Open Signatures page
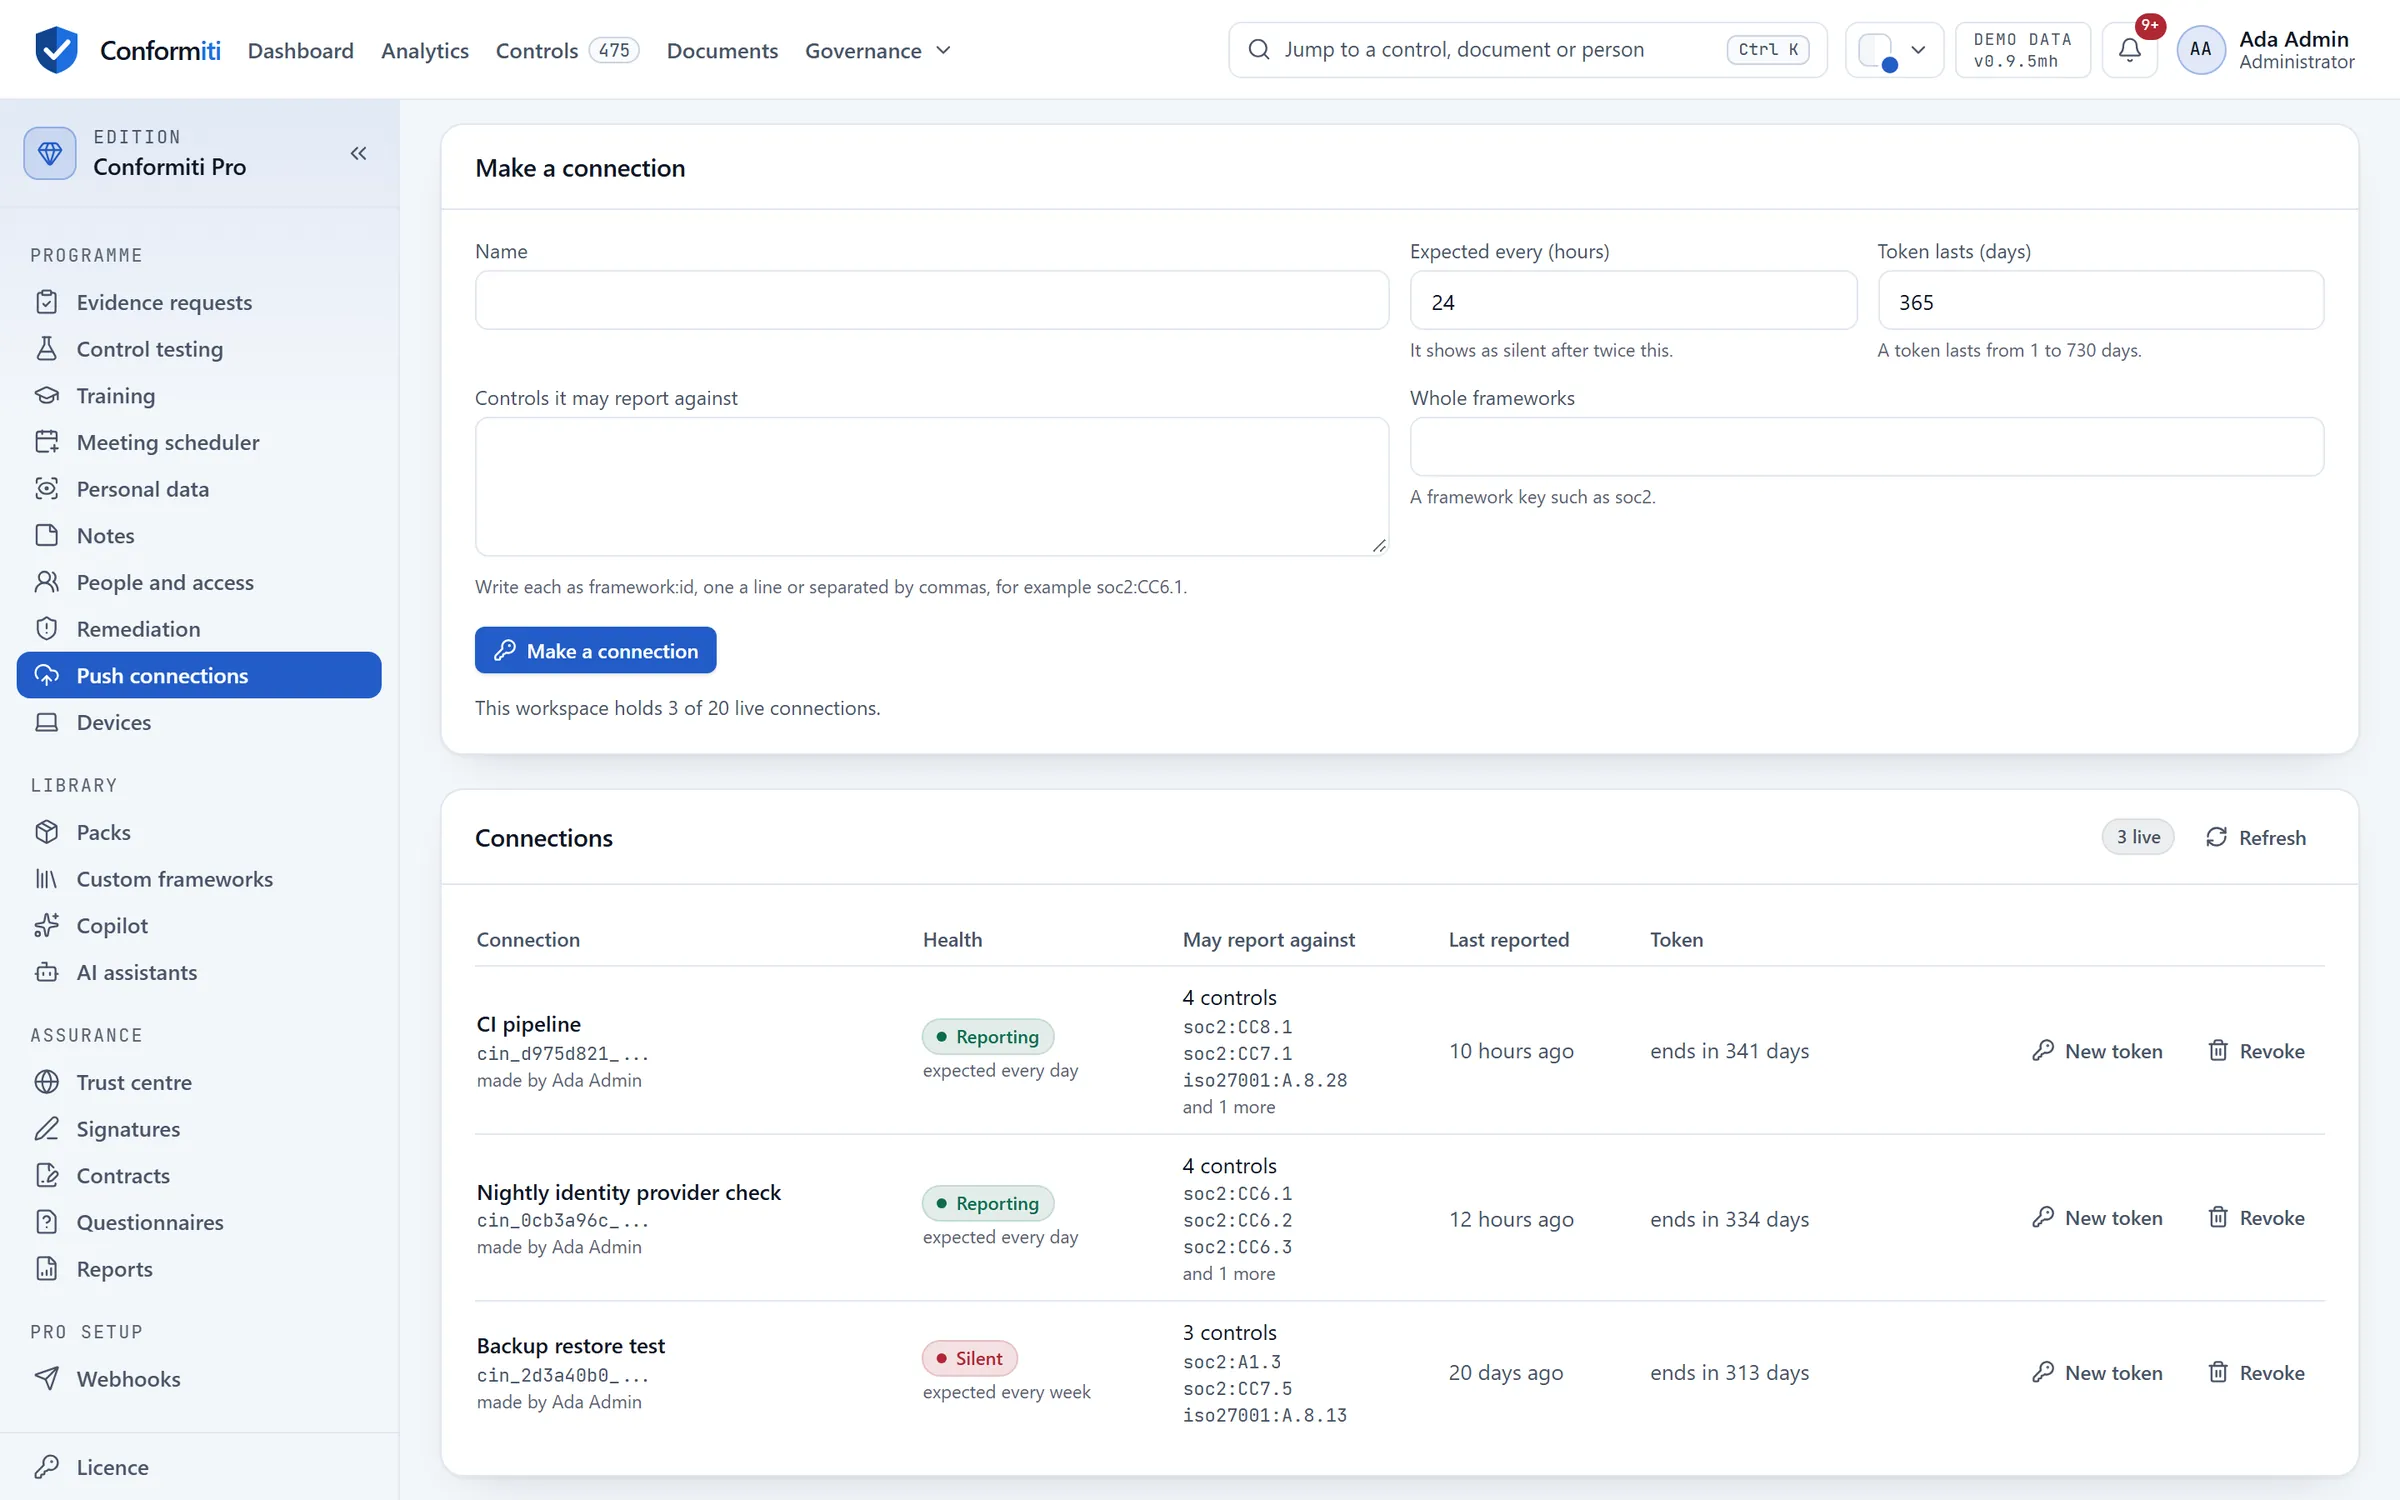Viewport: 2400px width, 1500px height. [199, 1129]
